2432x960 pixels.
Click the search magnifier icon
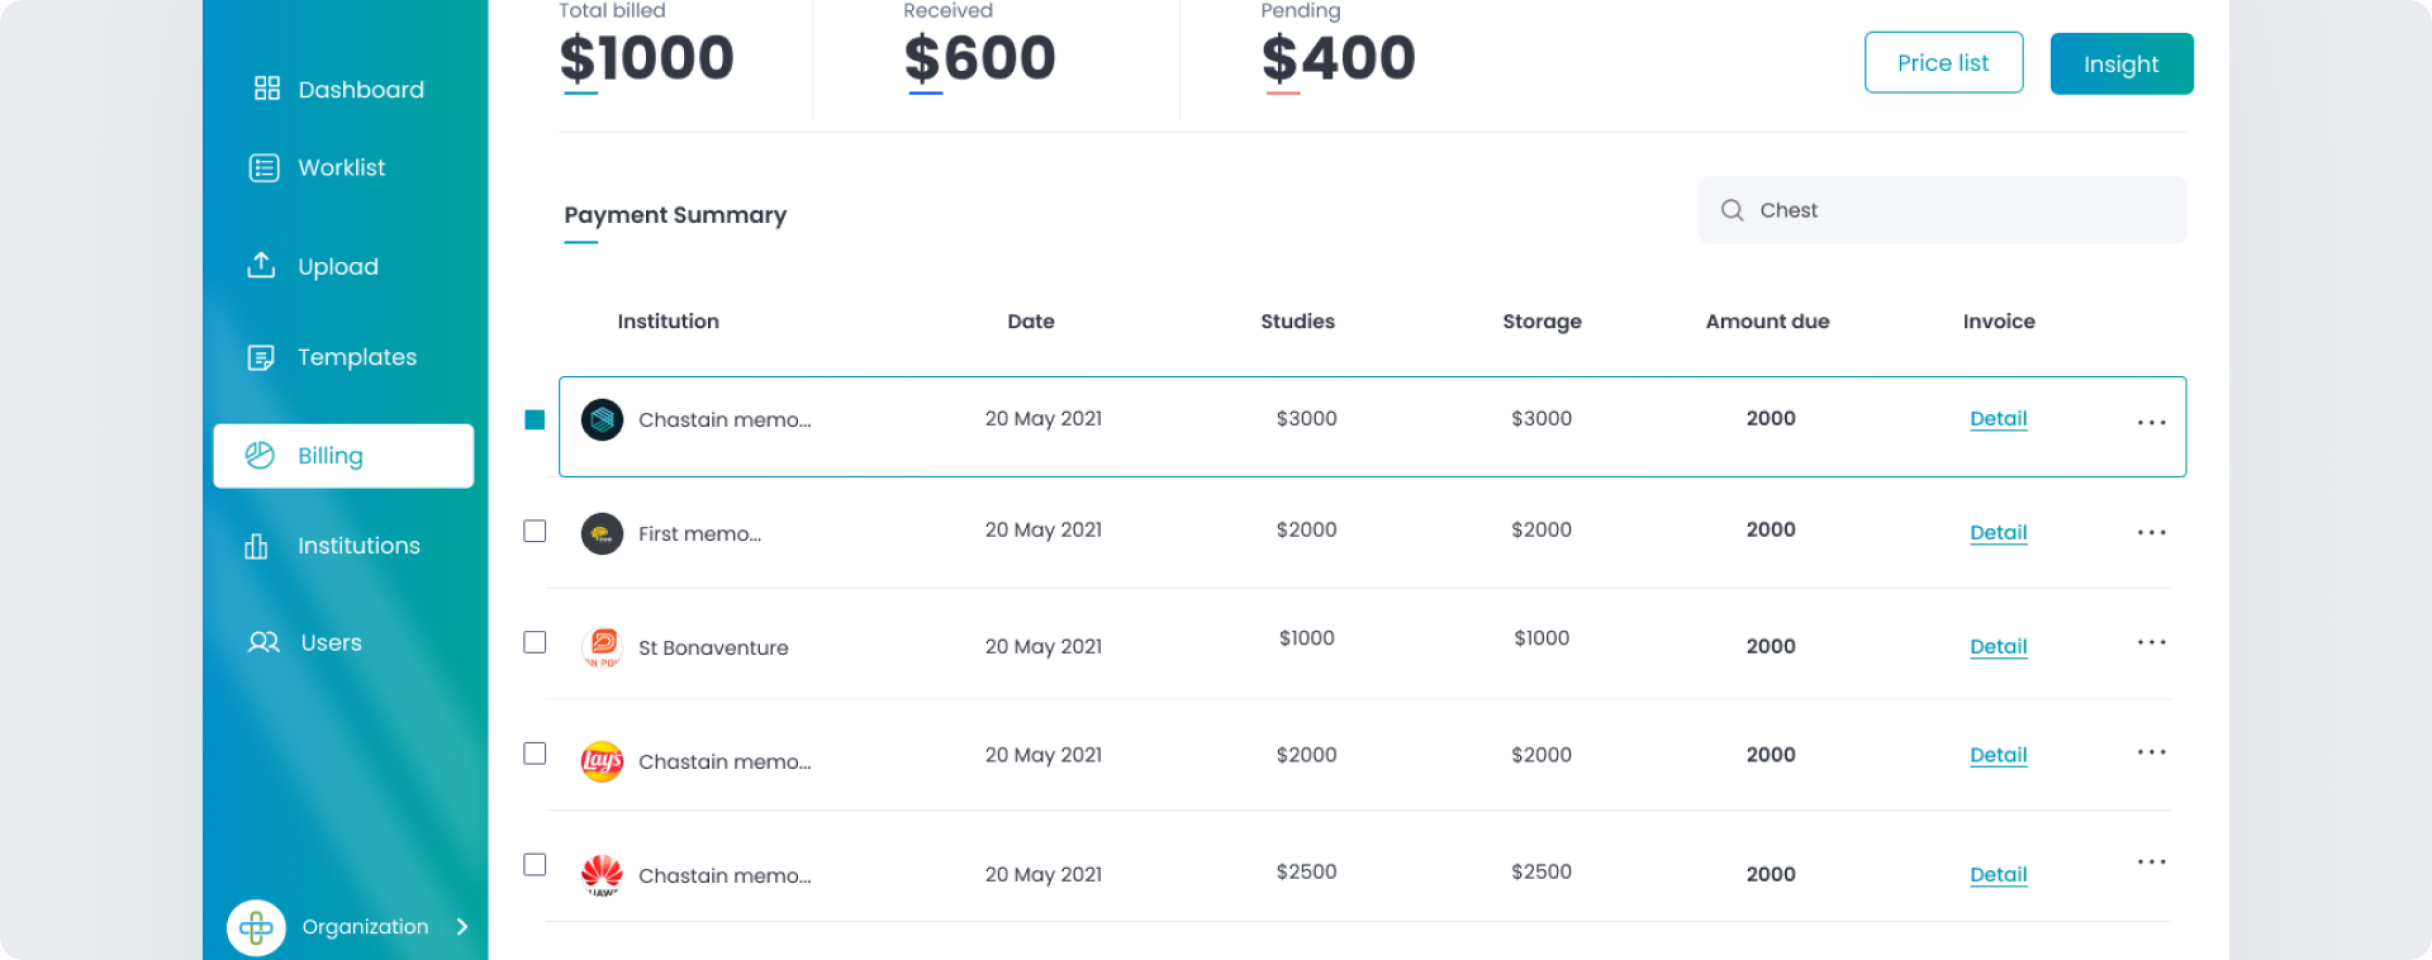point(1732,210)
